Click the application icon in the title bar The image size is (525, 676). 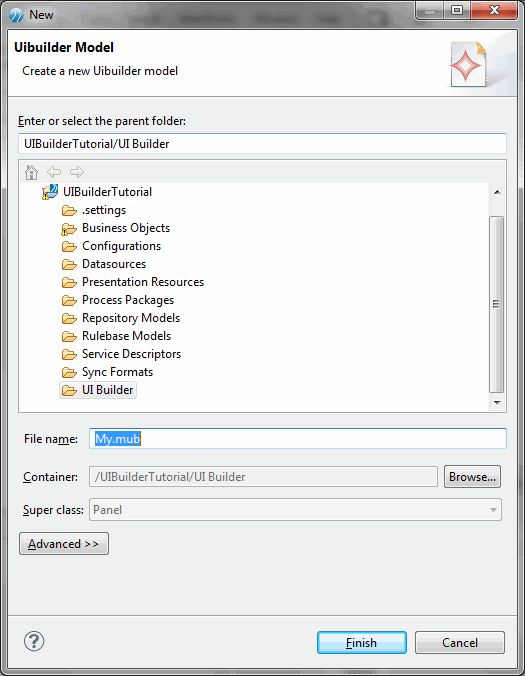(x=16, y=15)
